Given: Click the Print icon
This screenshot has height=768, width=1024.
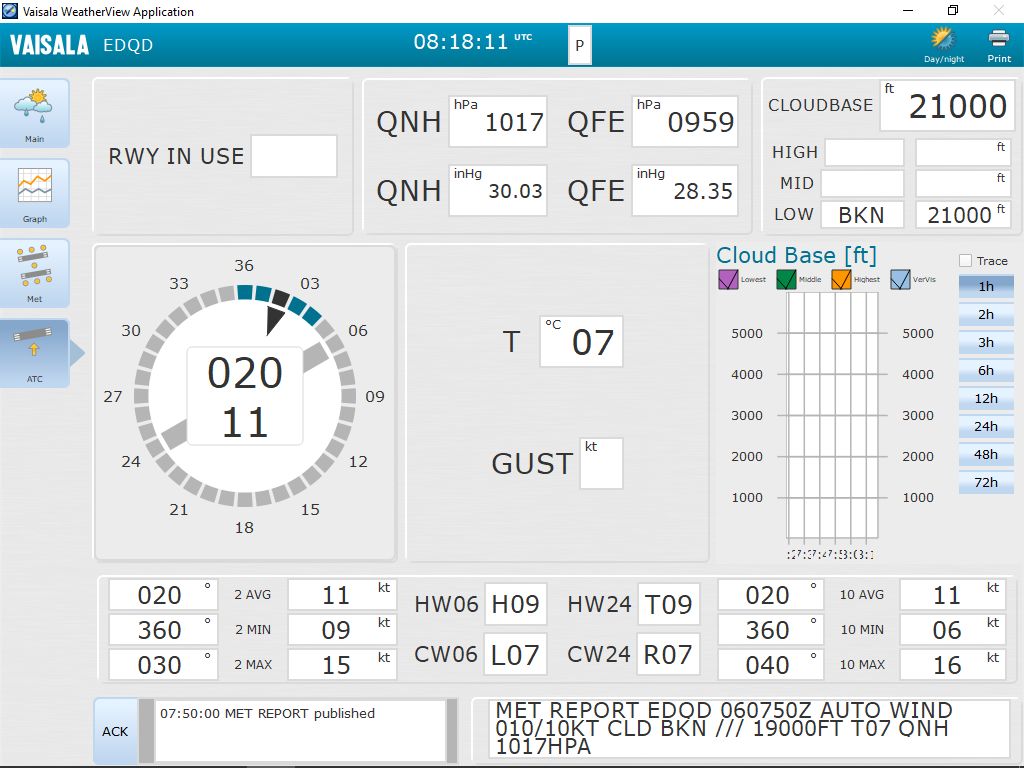Looking at the screenshot, I should (x=999, y=44).
